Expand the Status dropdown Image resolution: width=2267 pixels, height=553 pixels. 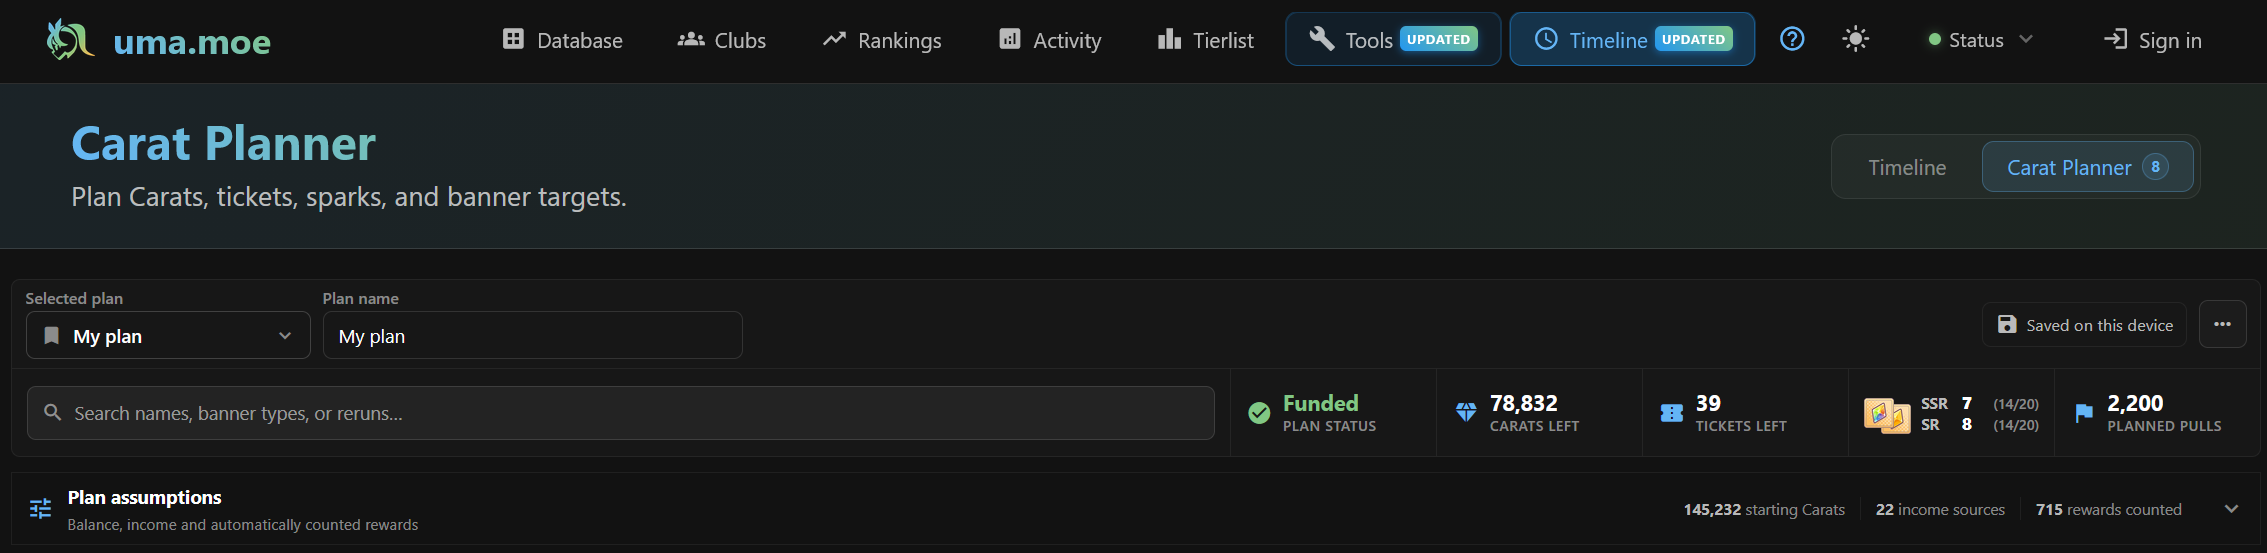pyautogui.click(x=1980, y=40)
